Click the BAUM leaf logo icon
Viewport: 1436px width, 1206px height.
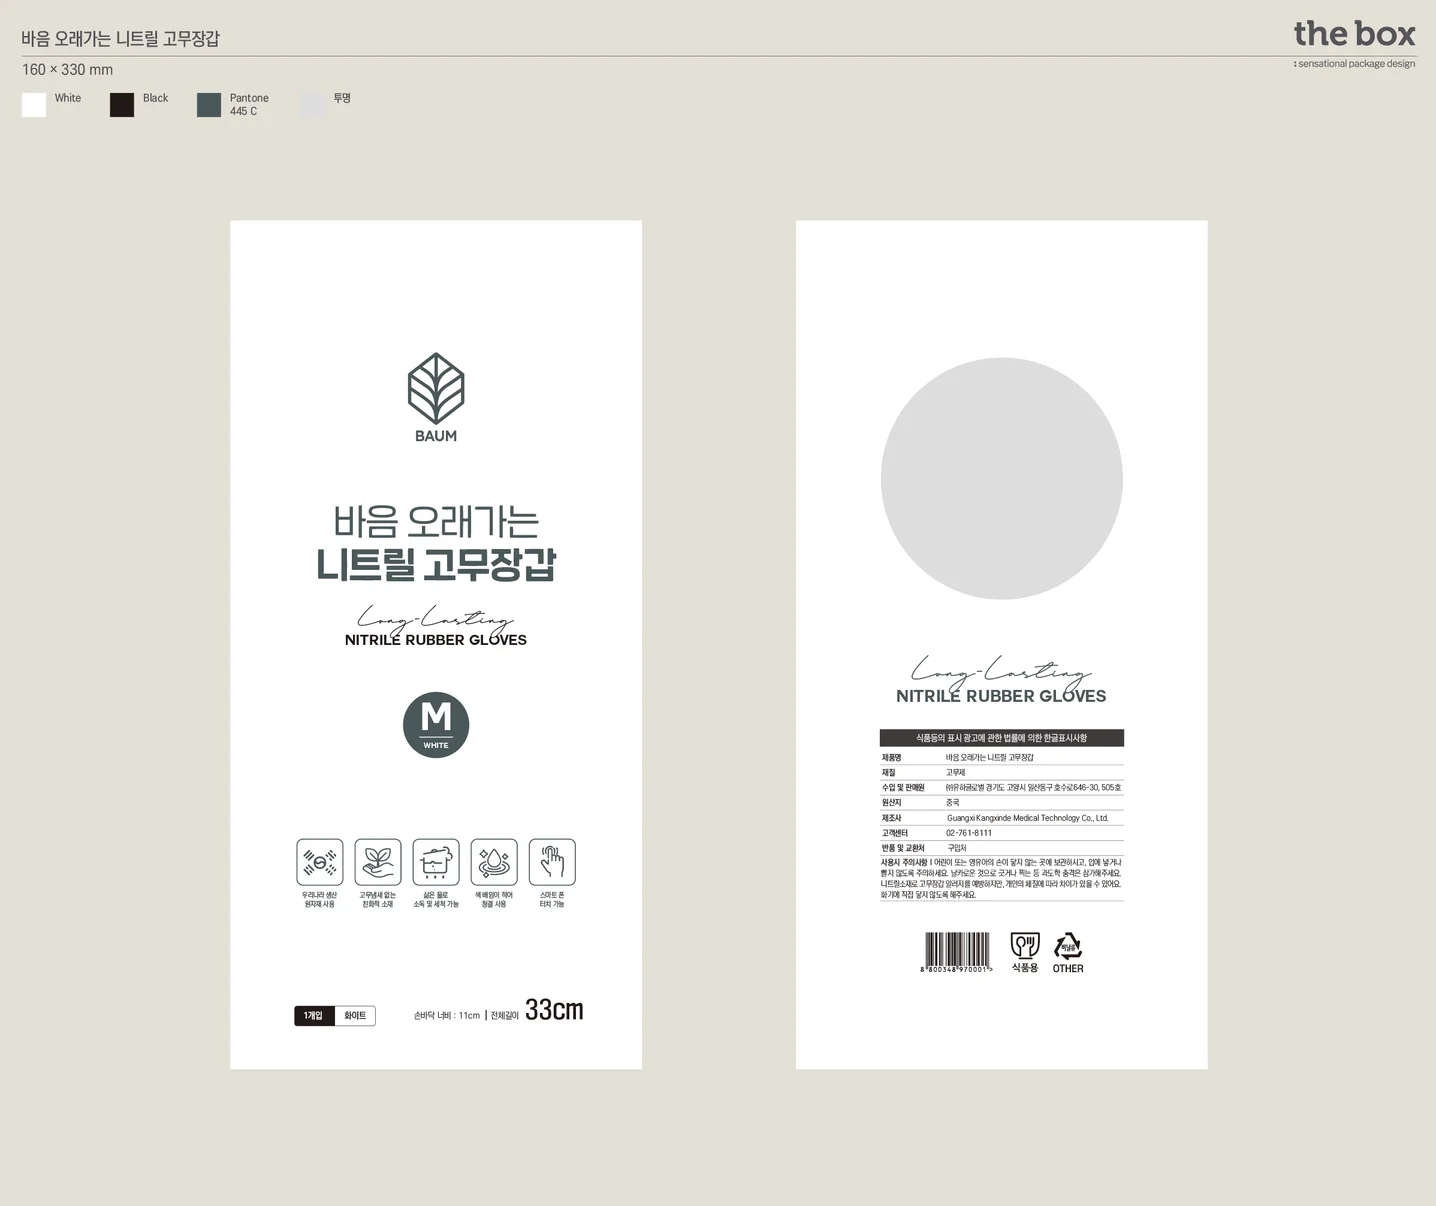click(x=436, y=388)
